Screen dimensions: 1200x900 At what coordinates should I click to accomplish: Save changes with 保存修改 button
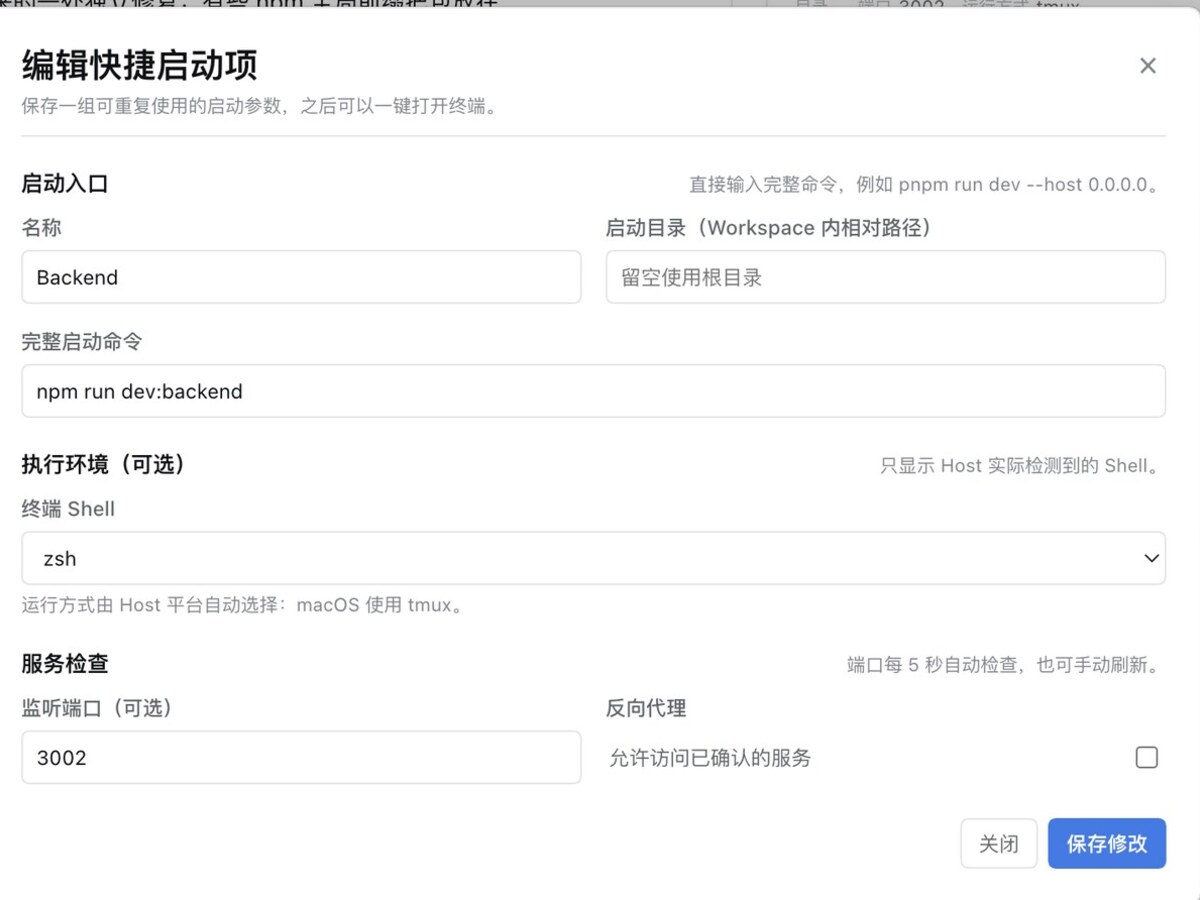(x=1107, y=844)
